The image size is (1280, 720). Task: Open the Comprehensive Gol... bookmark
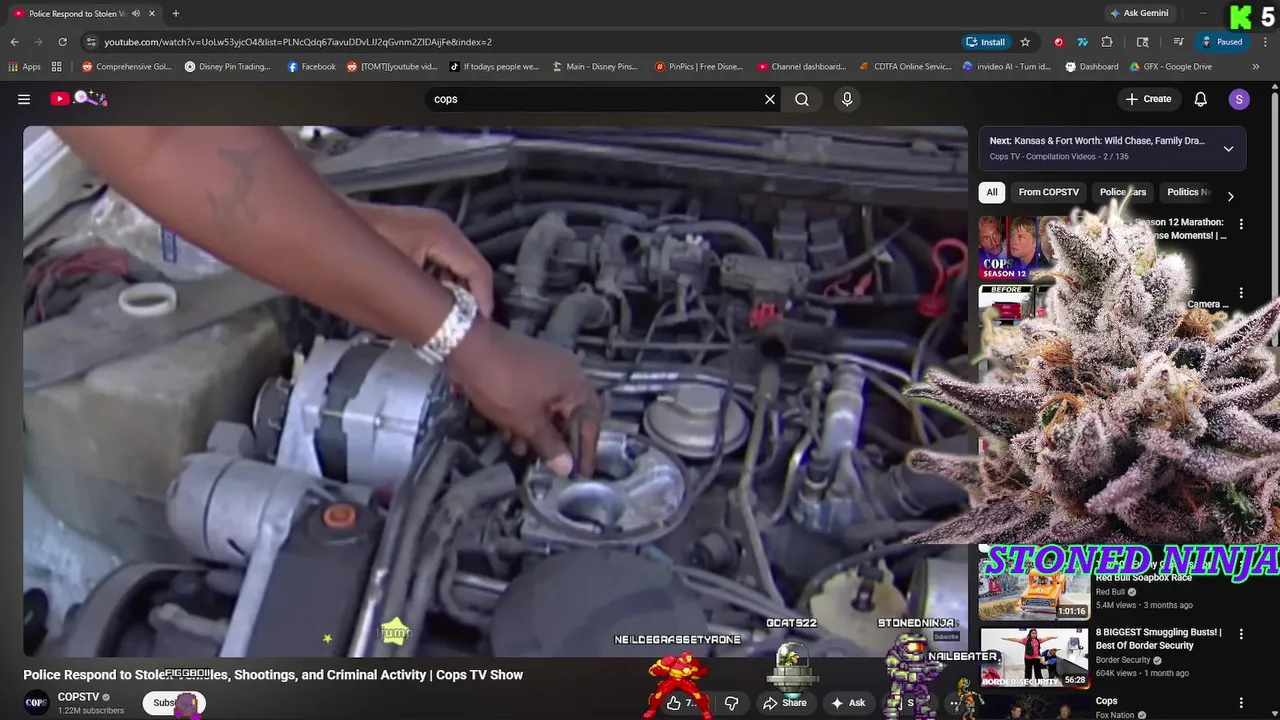(127, 67)
